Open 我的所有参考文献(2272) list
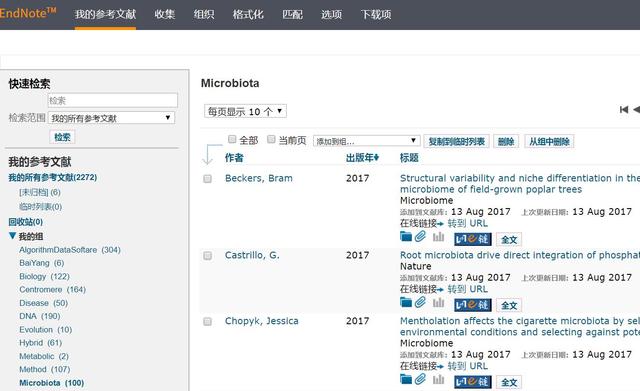The width and height of the screenshot is (640, 391). click(53, 178)
